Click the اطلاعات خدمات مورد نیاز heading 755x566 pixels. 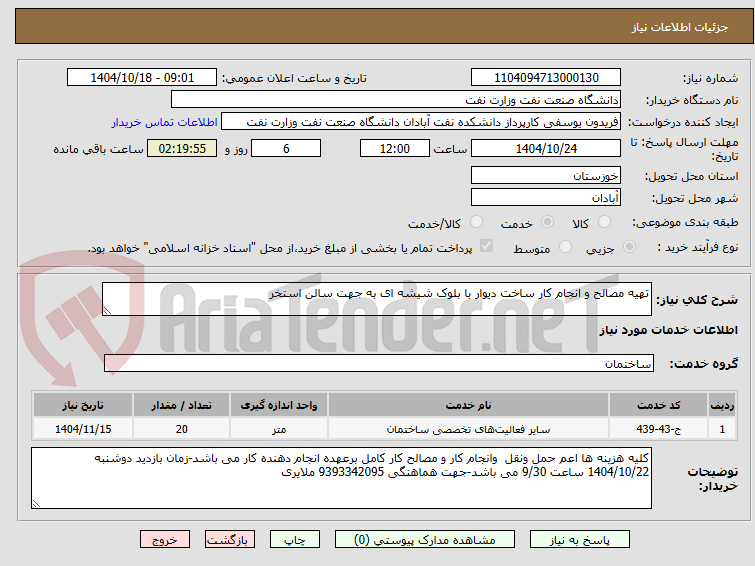point(668,330)
